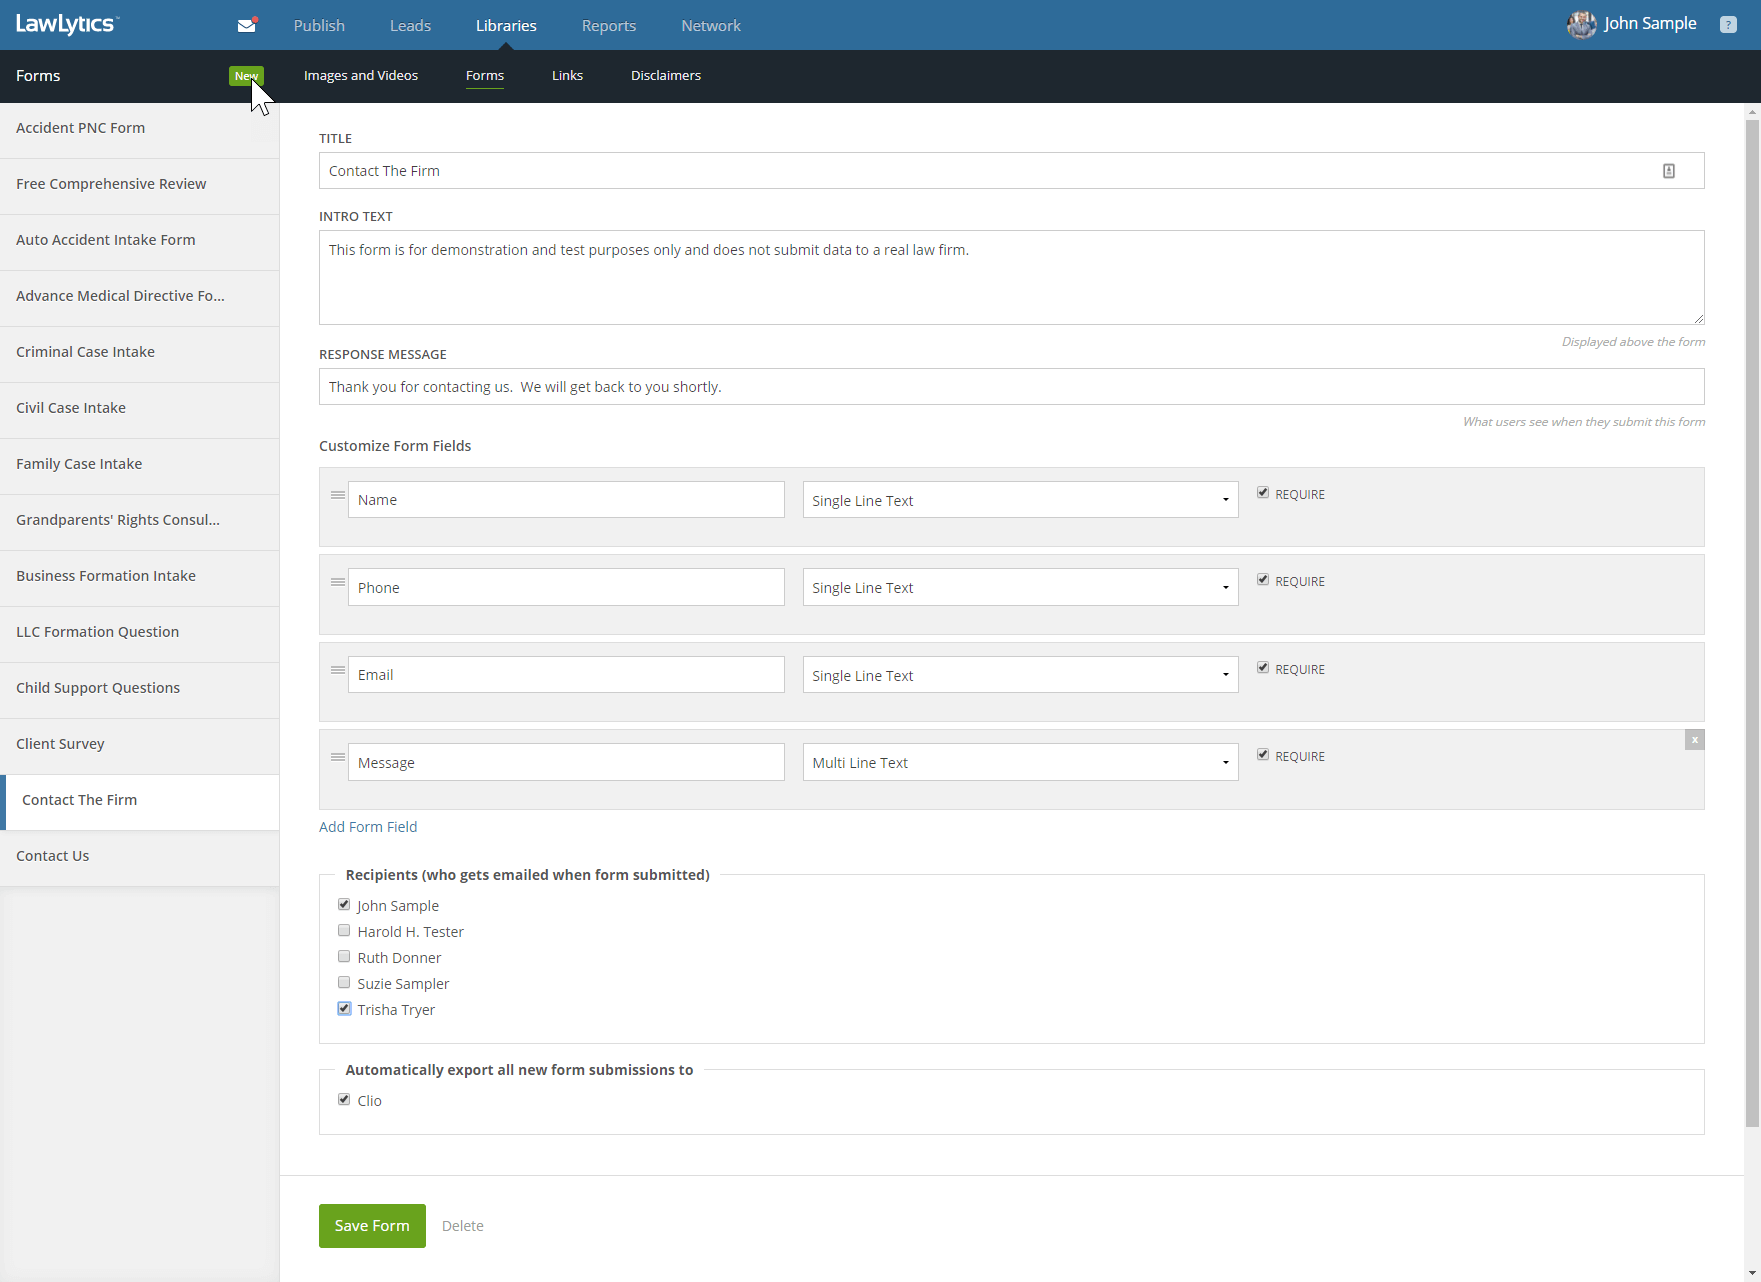This screenshot has height=1282, width=1761.
Task: Grab the drag handle for Name field
Action: click(x=338, y=496)
